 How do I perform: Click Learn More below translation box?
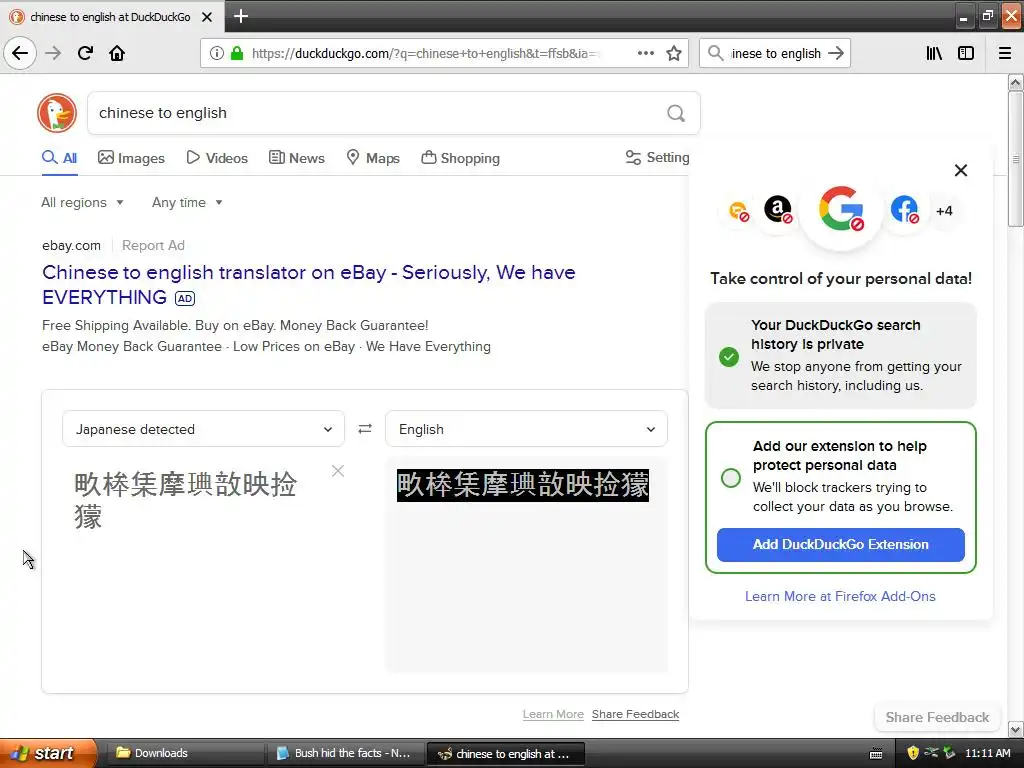point(553,714)
